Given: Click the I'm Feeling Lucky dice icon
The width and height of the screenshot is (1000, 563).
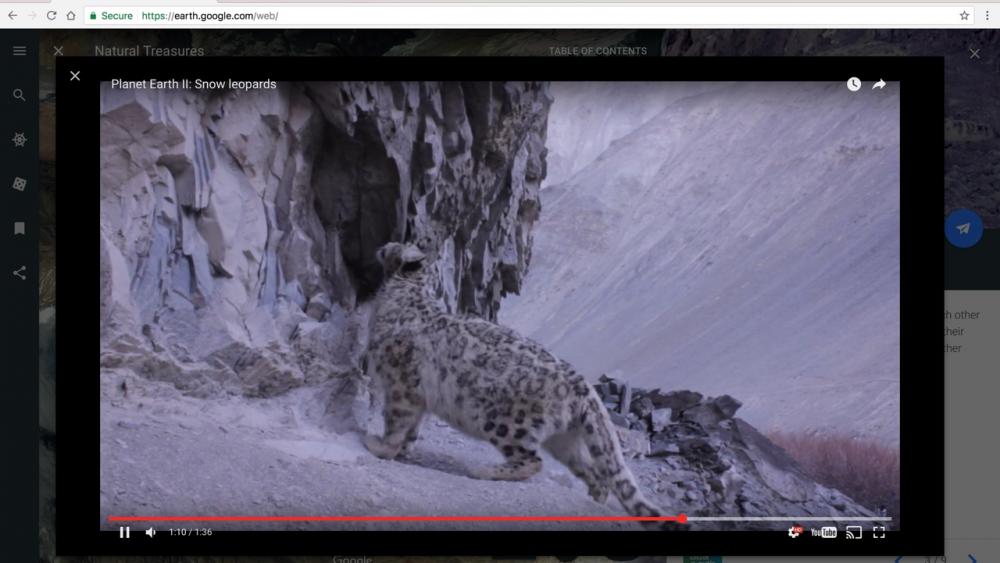Looking at the screenshot, I should 19,184.
